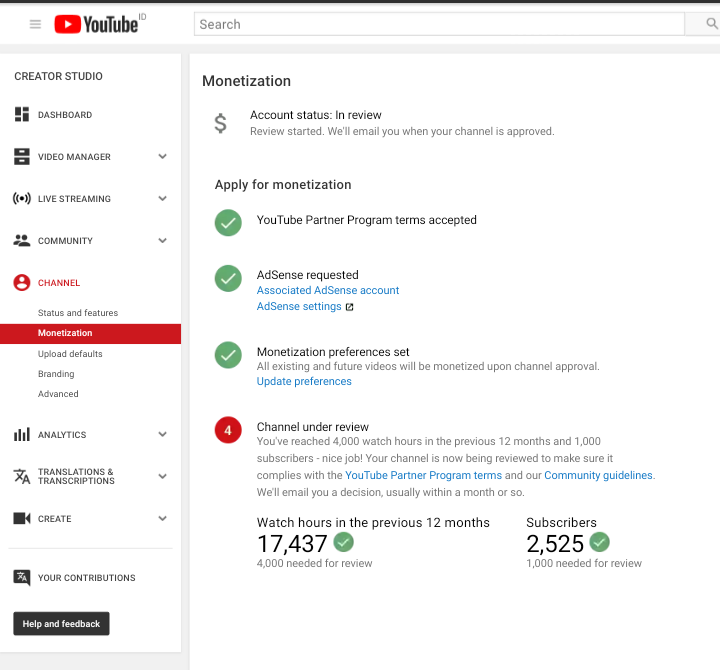The image size is (720, 670).
Task: Select the COMMUNITY label
Action: (65, 241)
